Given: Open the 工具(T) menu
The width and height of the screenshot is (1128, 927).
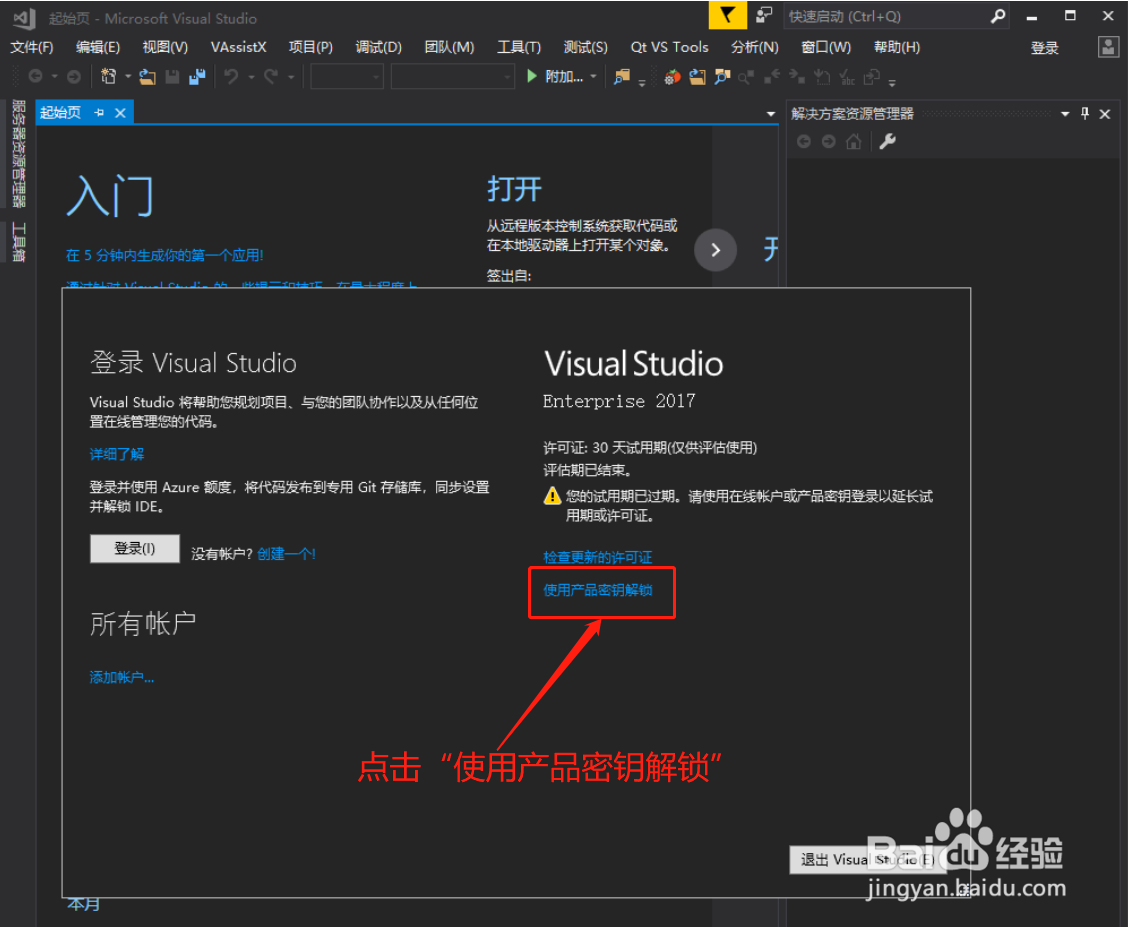Looking at the screenshot, I should (519, 47).
